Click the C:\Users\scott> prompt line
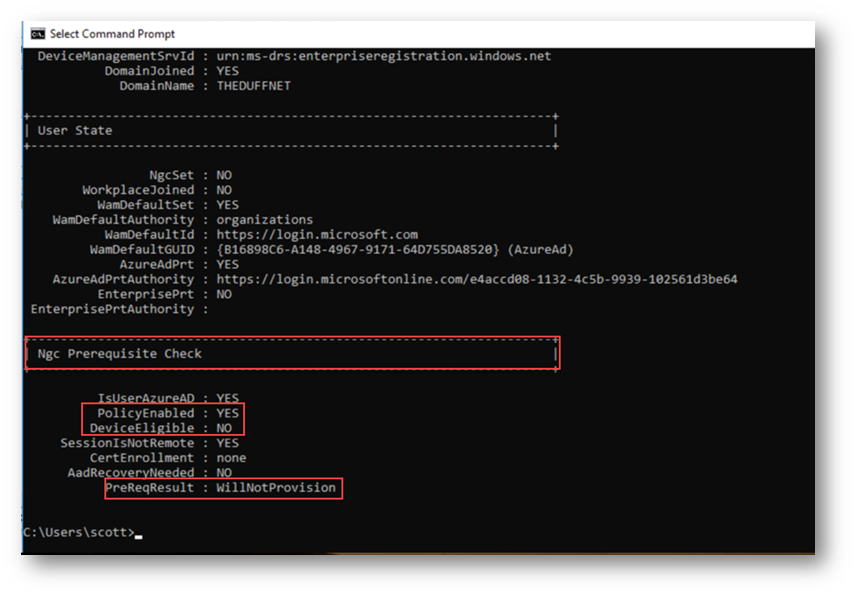857x597 pixels. click(82, 532)
